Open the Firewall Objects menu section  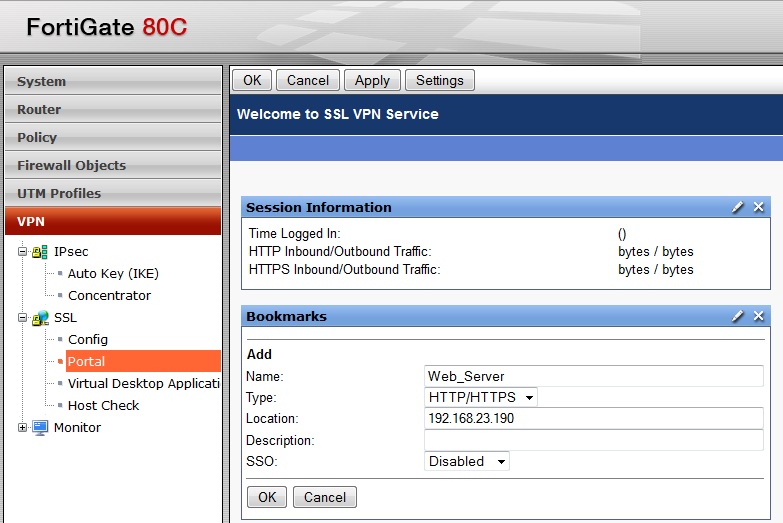tap(112, 166)
